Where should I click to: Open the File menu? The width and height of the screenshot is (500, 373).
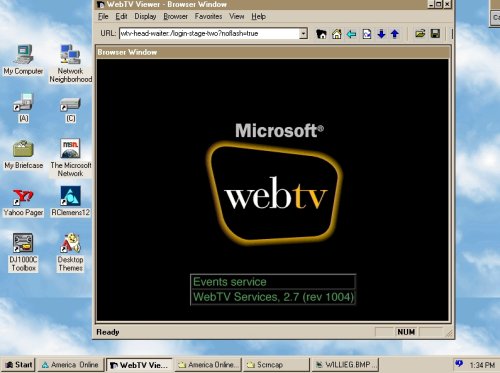pyautogui.click(x=103, y=16)
